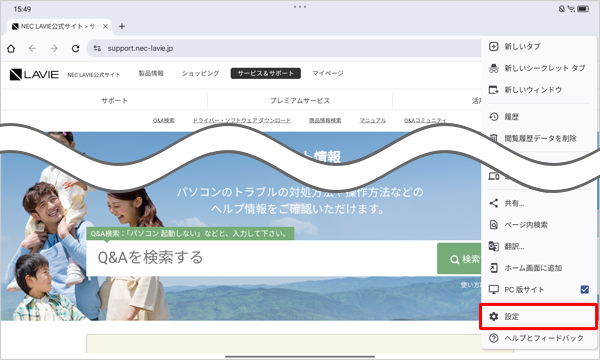Open ショッピング in the site navigation
This screenshot has height=360, width=600.
point(200,73)
